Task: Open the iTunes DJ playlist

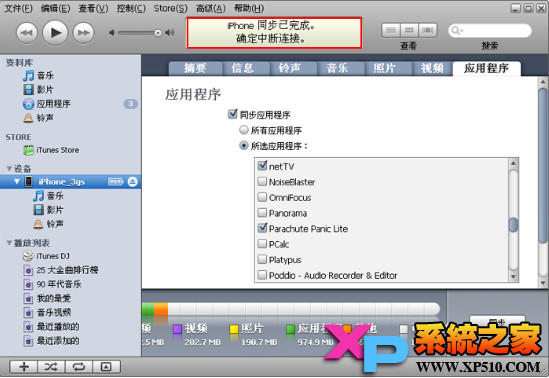Action: point(46,256)
